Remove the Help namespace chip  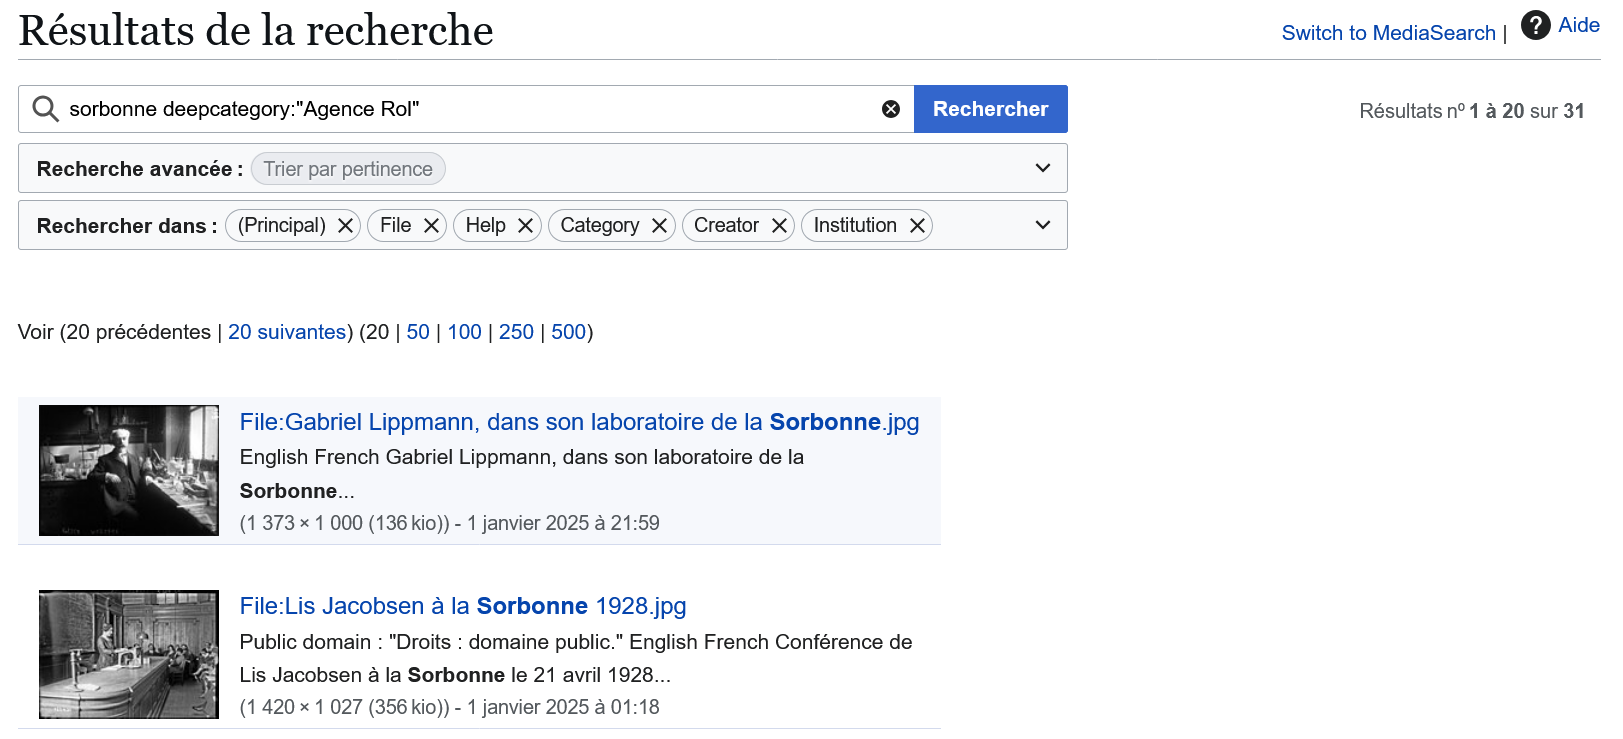pos(525,226)
